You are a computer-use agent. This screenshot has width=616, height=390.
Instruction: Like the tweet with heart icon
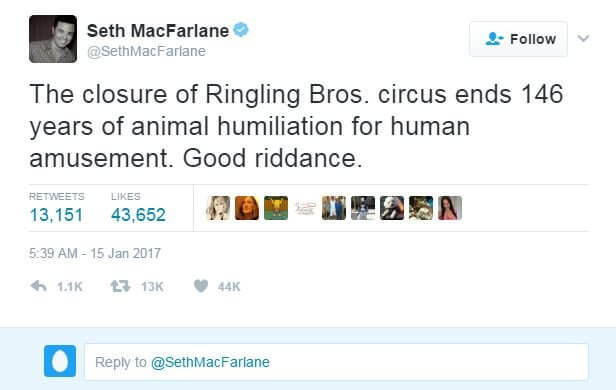click(201, 286)
